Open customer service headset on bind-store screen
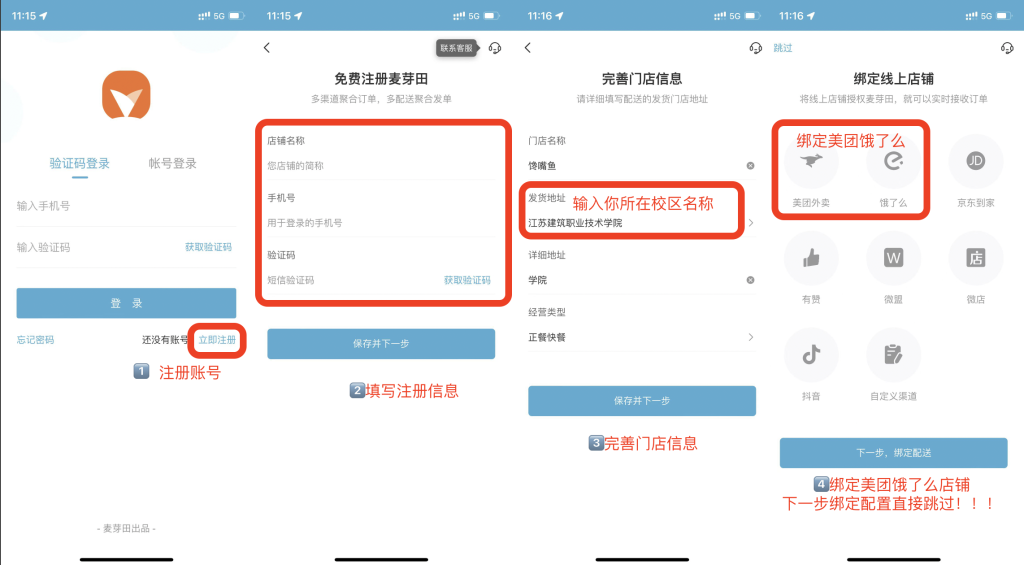The height and width of the screenshot is (565, 1024). click(x=1006, y=48)
